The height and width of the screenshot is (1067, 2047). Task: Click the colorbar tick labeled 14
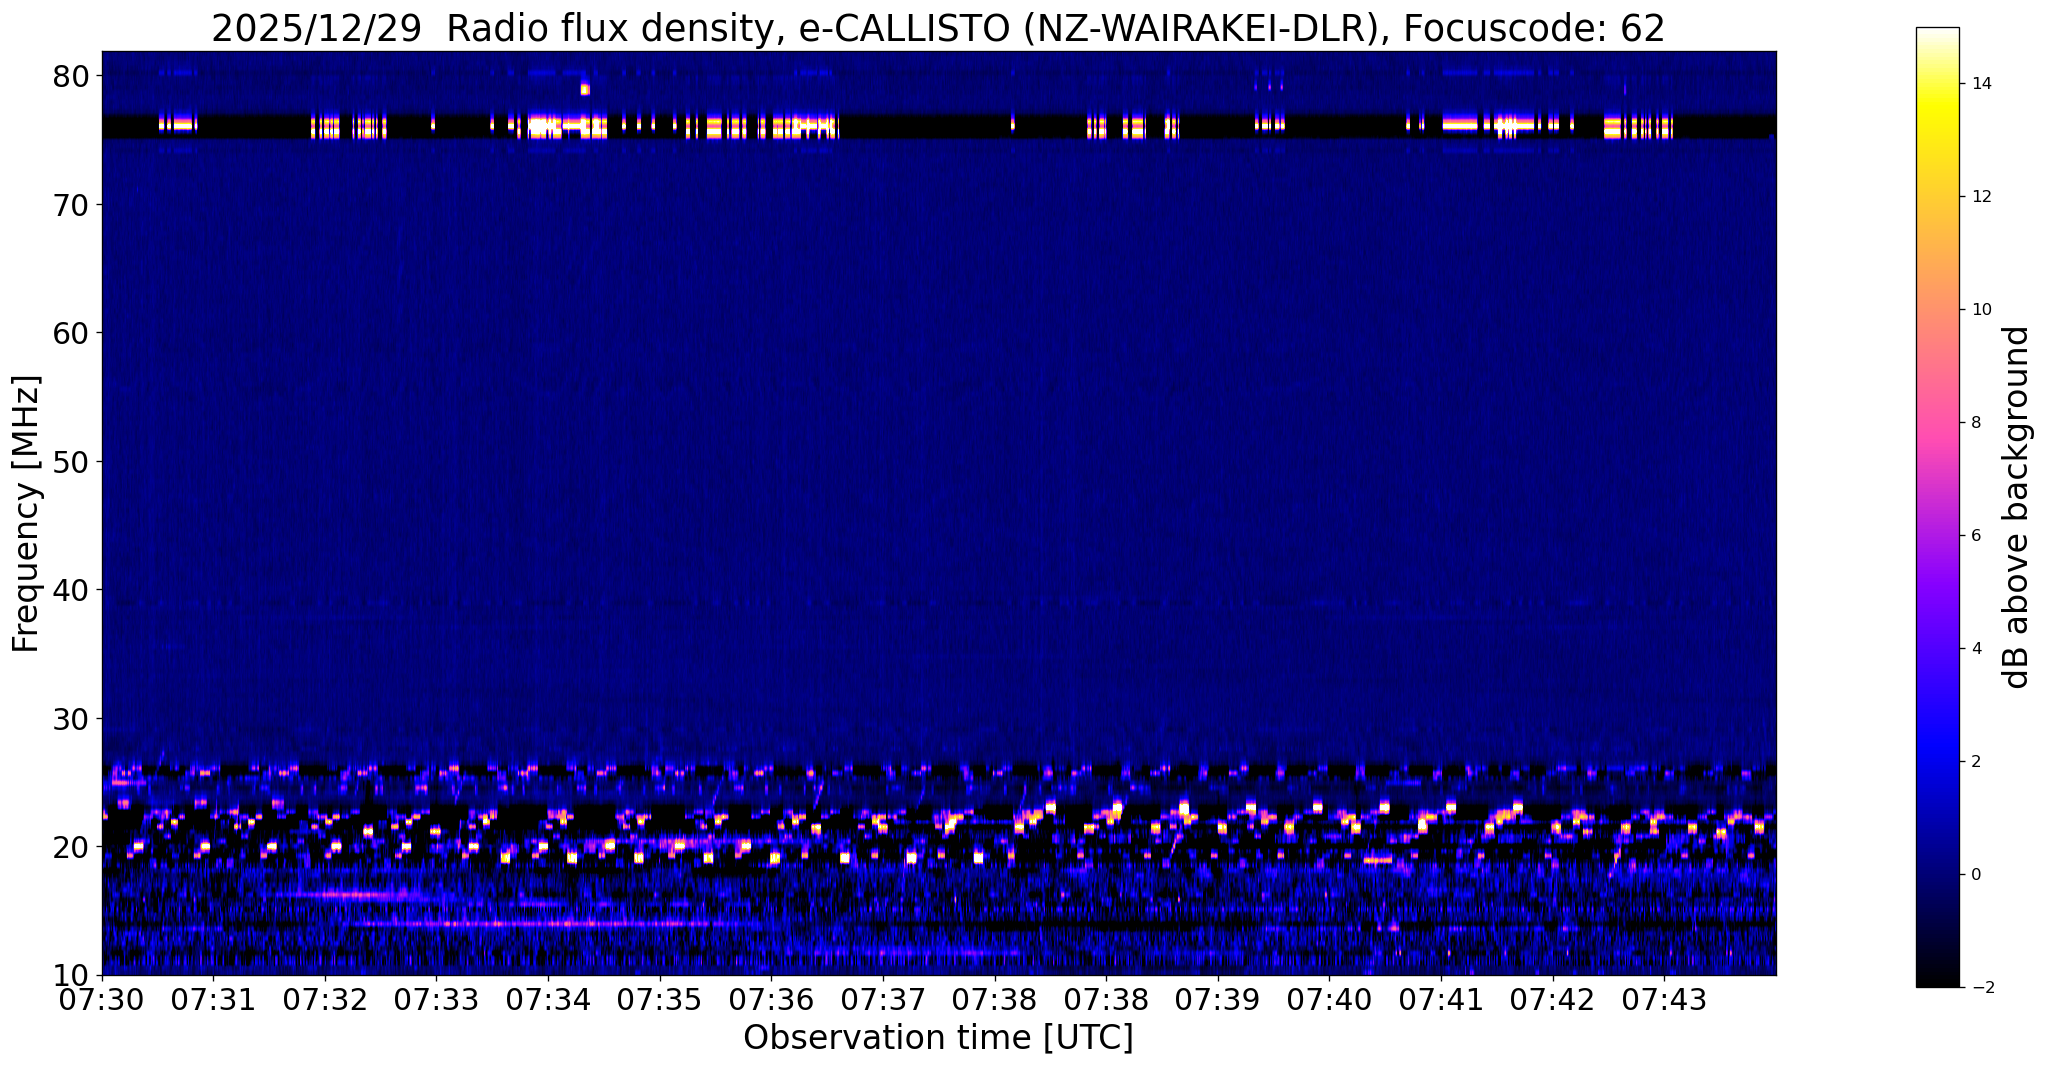pyautogui.click(x=1980, y=84)
